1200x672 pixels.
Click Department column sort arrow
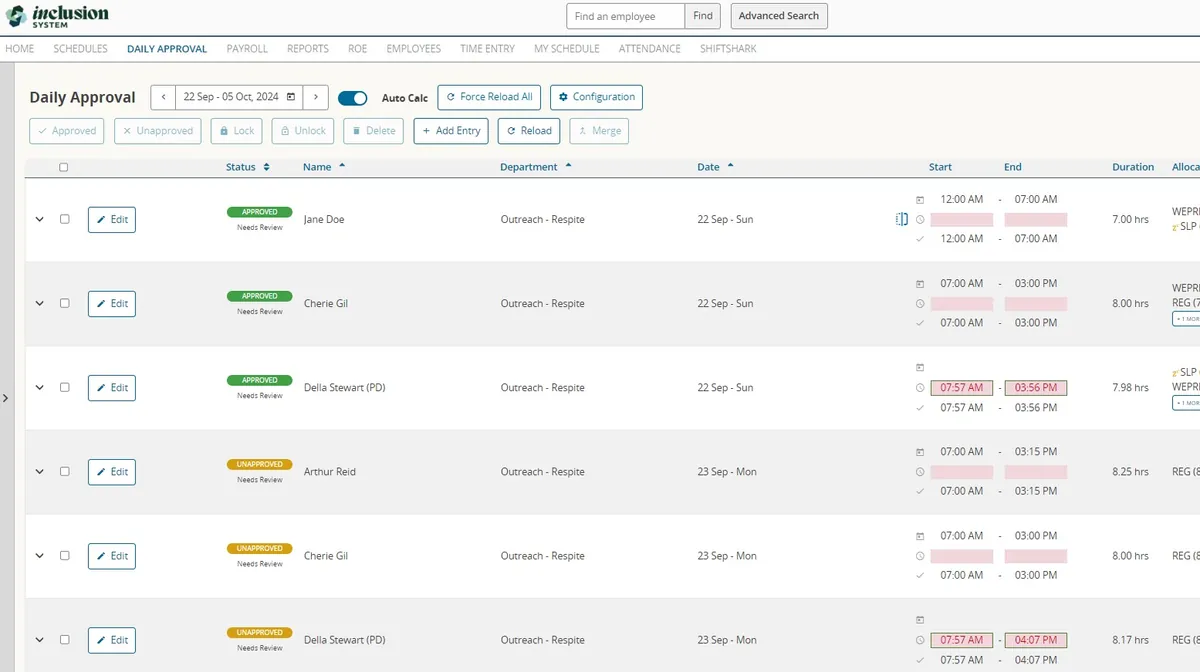568,166
